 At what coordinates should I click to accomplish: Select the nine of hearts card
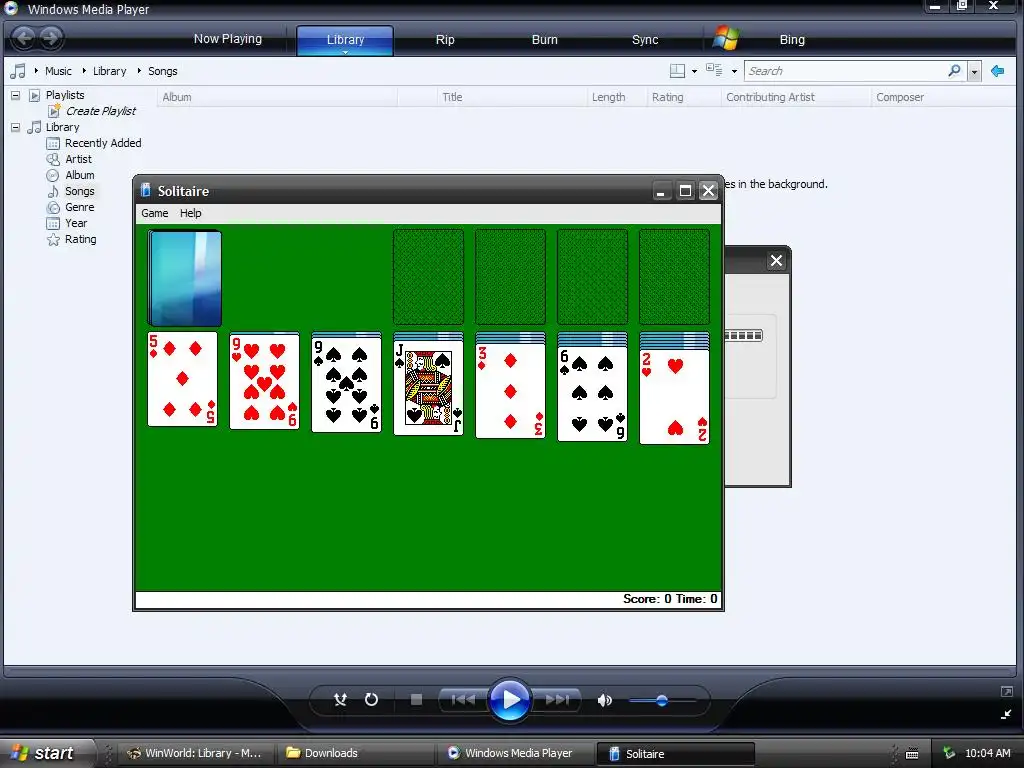[x=264, y=381]
